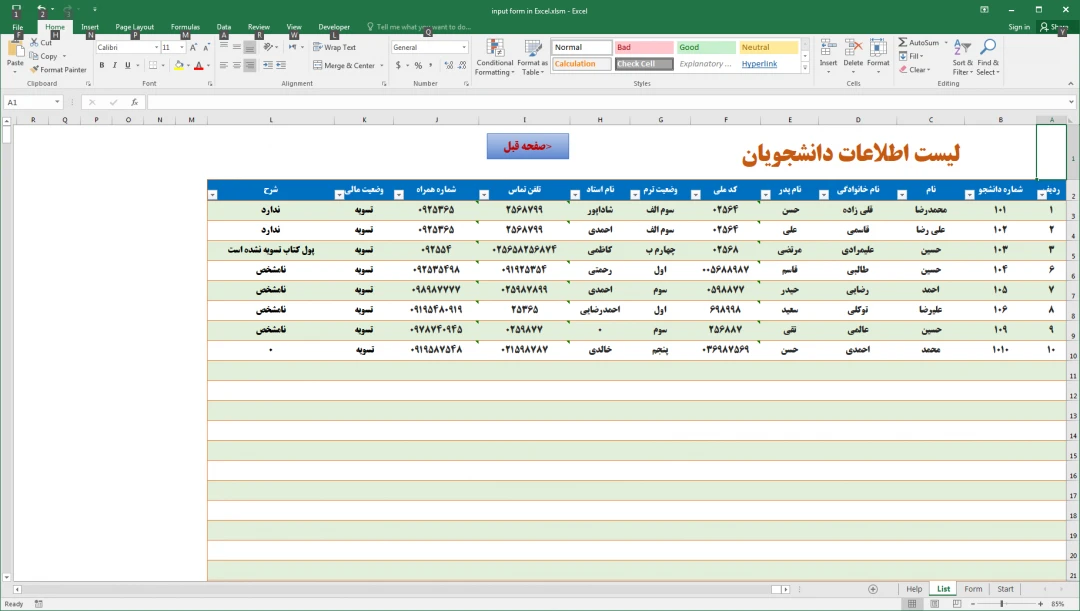Open filter dropdown for نام استاد column
The height and width of the screenshot is (611, 1080).
tap(575, 195)
